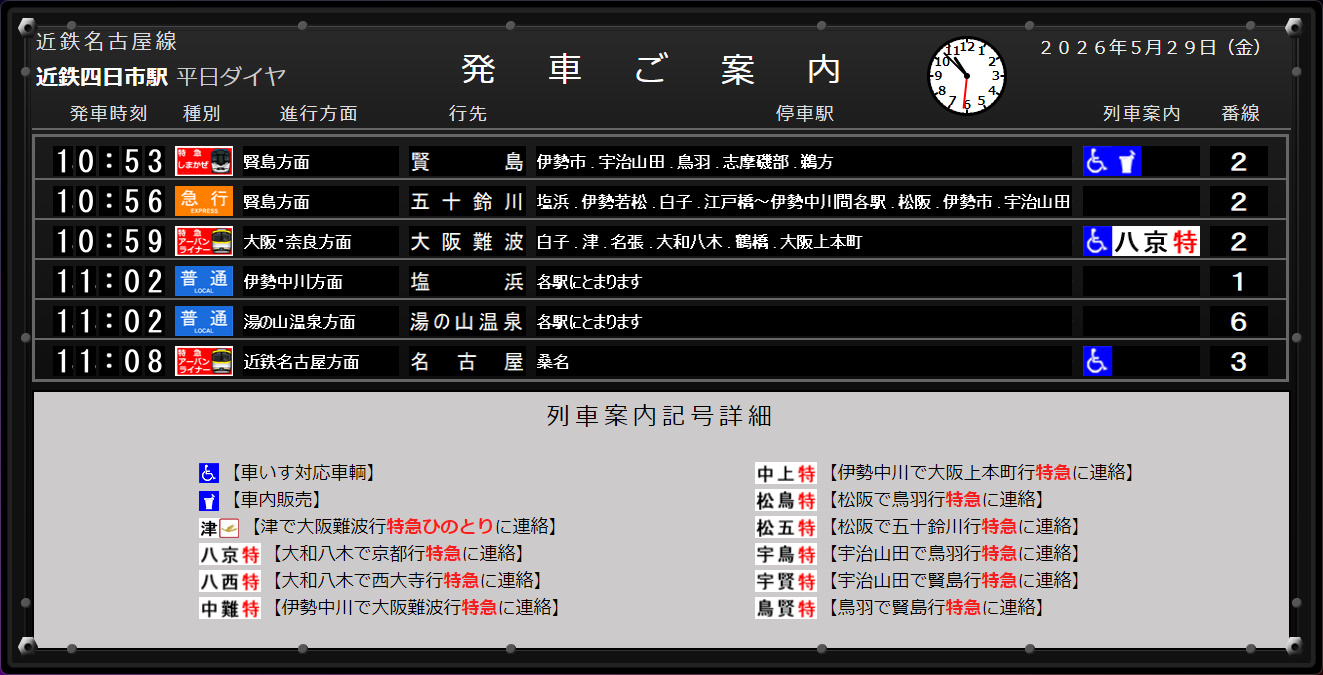This screenshot has width=1323, height=675.
Task: Click the legend 中難特 badge
Action: coord(230,608)
